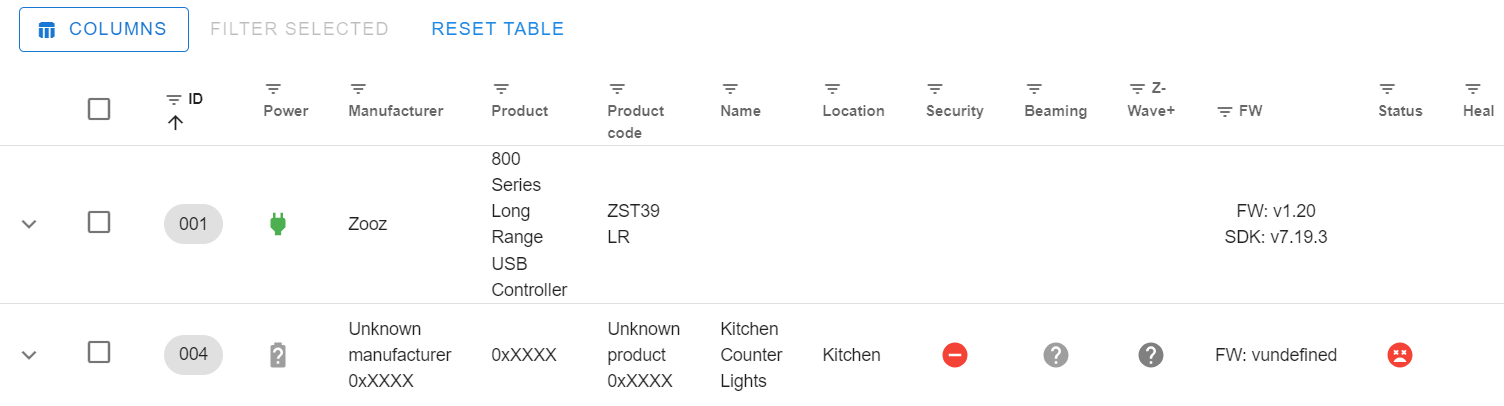Expand the Zooz controller row 001
The image size is (1504, 406).
(x=30, y=224)
